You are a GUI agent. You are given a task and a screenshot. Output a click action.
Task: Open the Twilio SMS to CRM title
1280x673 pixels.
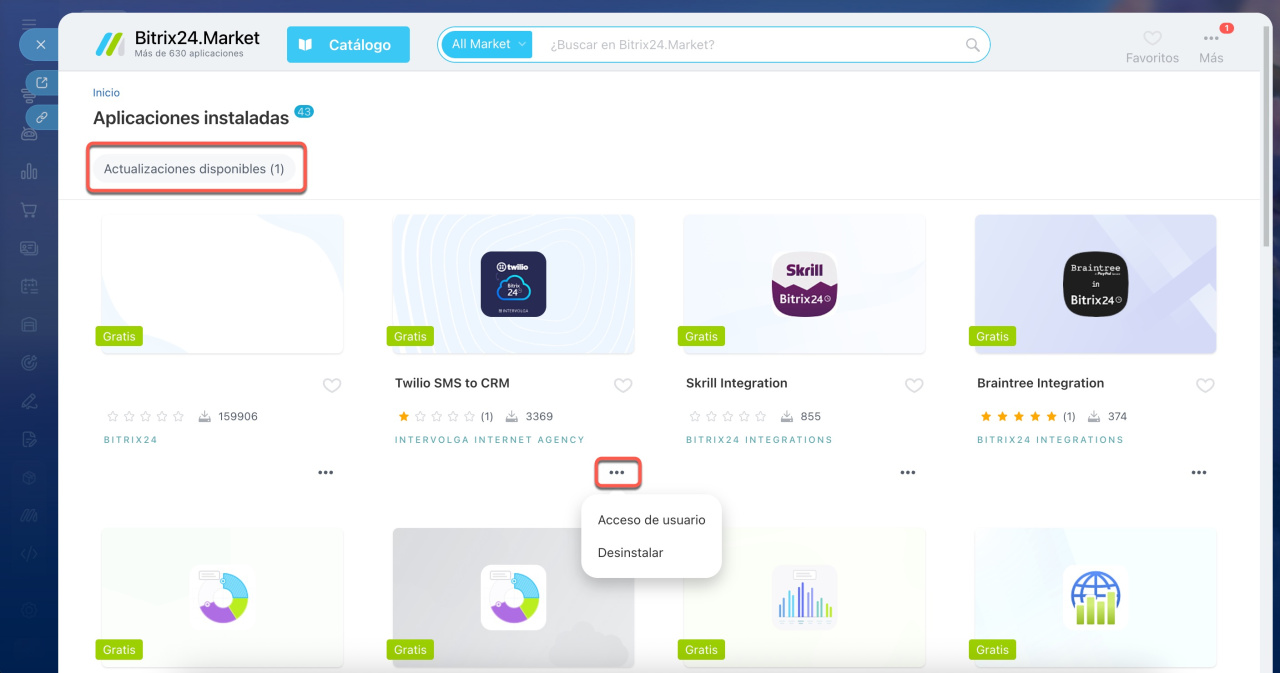(x=452, y=383)
